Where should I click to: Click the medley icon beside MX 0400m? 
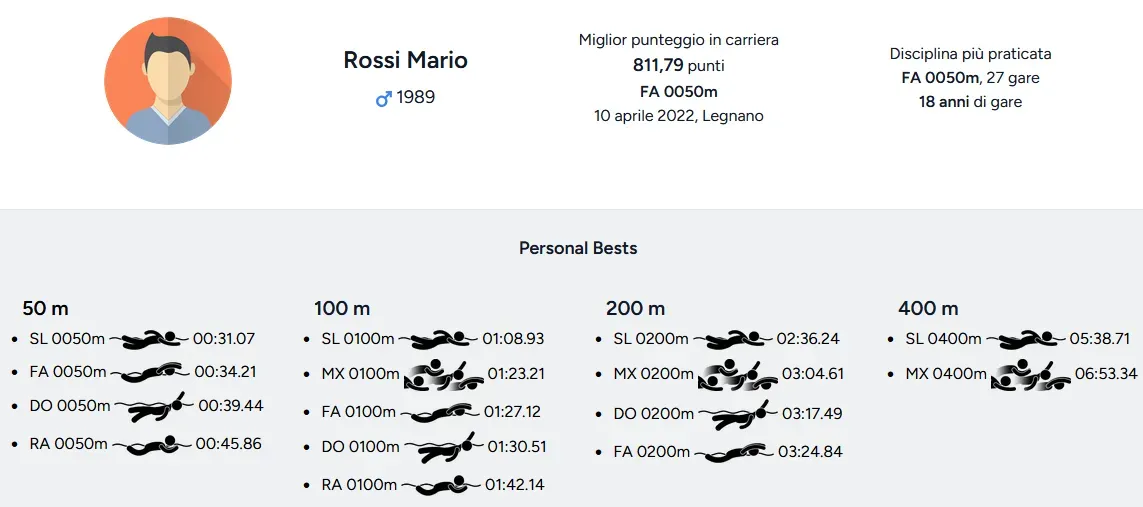point(1030,374)
